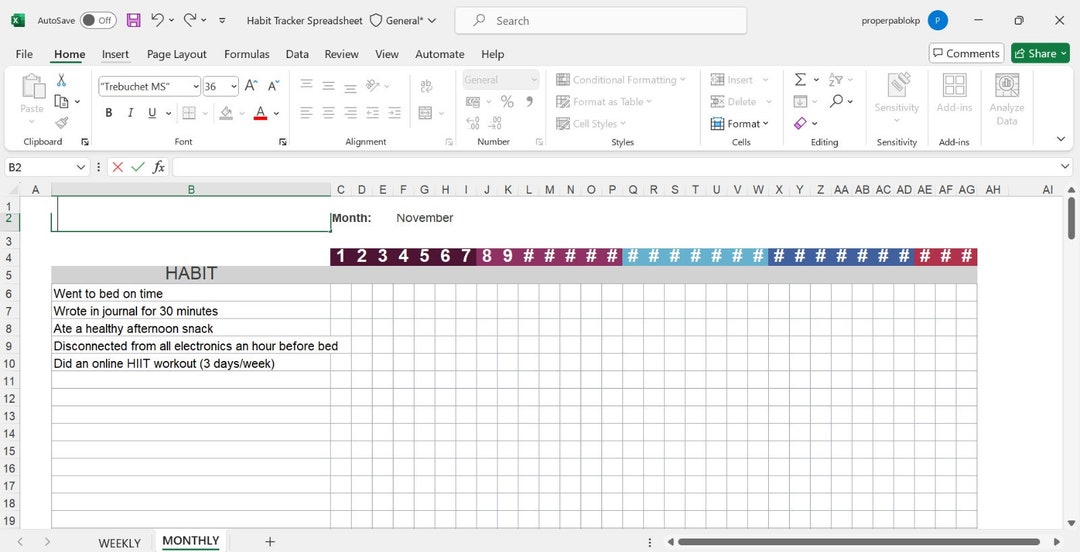Screen dimensions: 1080x552
Task: Click the vertical scrollbar thumb
Action: 1072,218
